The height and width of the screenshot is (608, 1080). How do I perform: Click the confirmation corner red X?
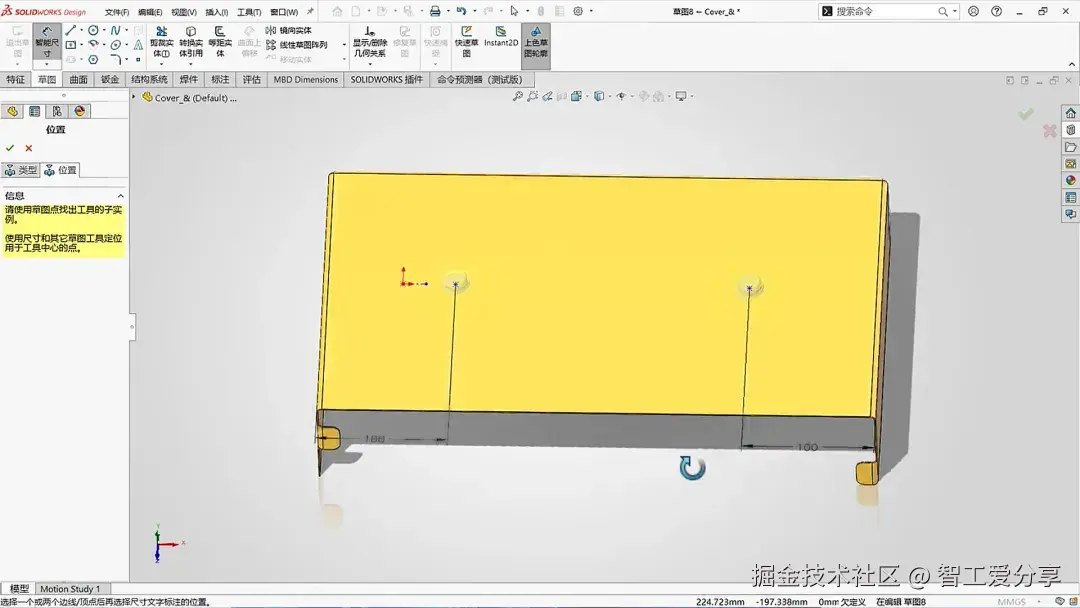click(1049, 130)
